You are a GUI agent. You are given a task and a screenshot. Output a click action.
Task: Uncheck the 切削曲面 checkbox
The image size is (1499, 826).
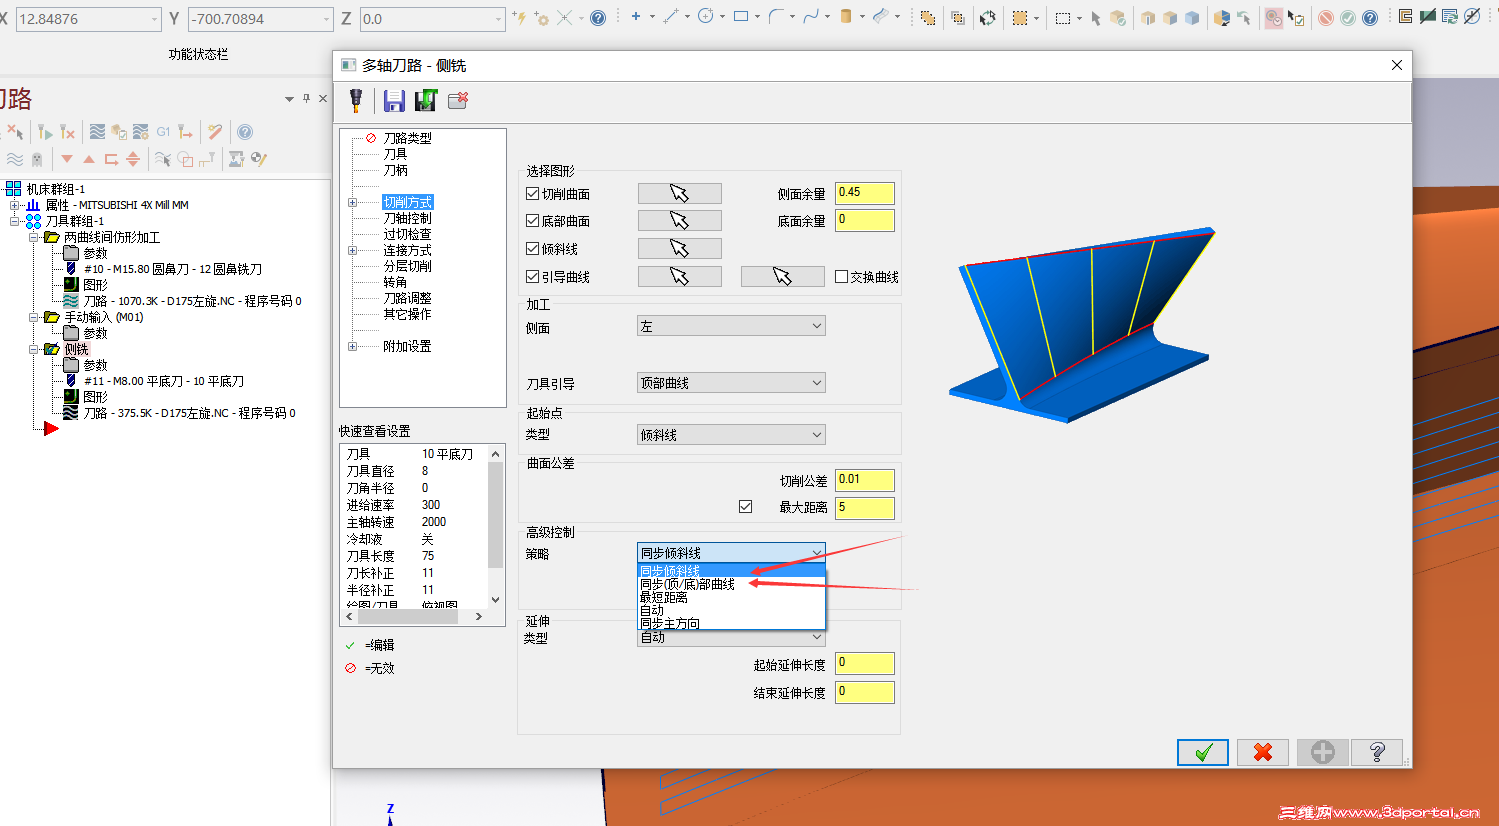point(533,194)
